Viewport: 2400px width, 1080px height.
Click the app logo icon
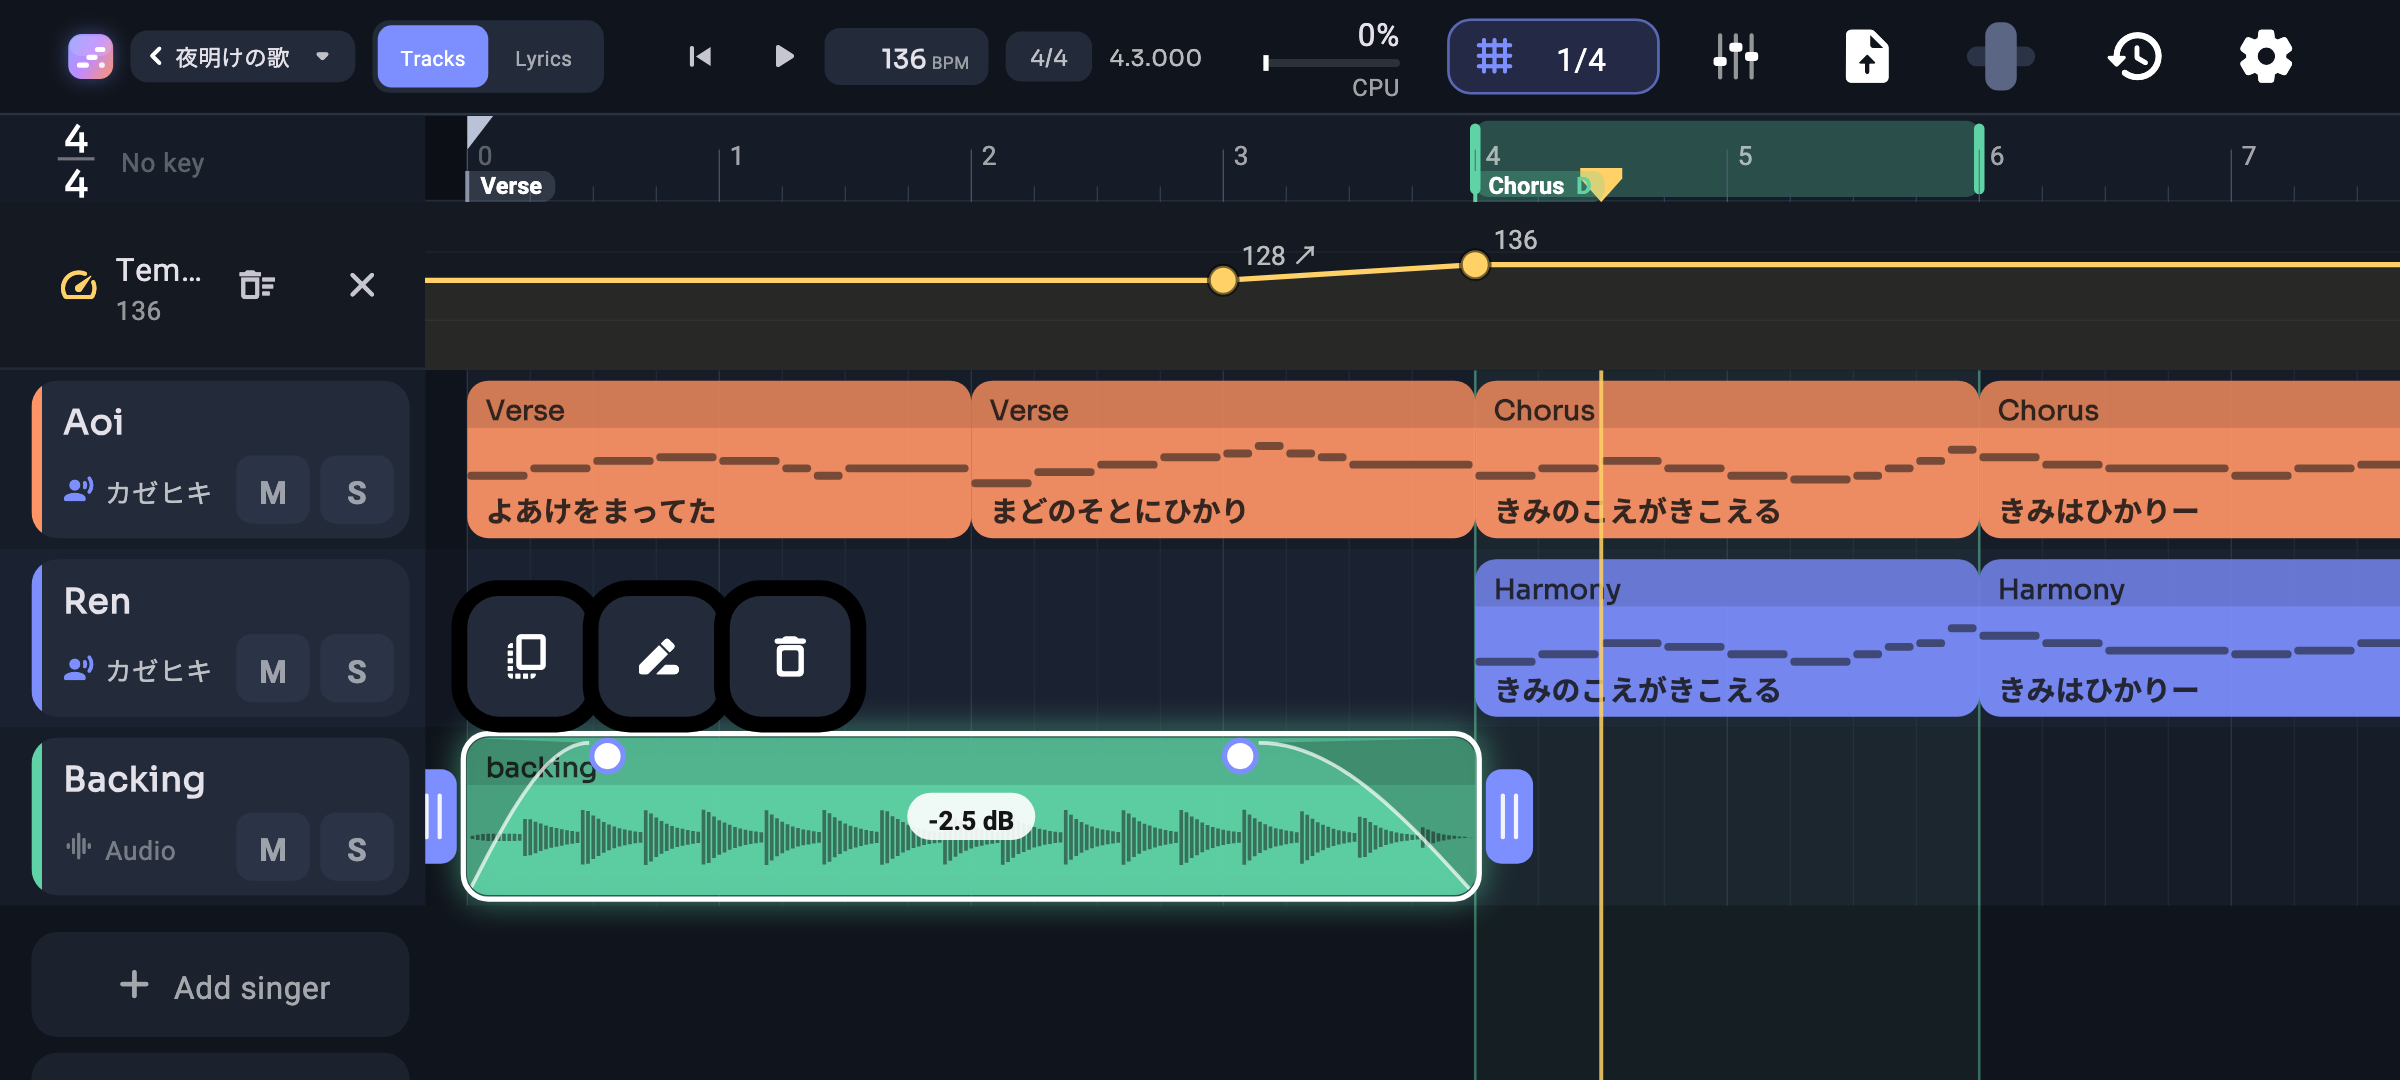(90, 57)
